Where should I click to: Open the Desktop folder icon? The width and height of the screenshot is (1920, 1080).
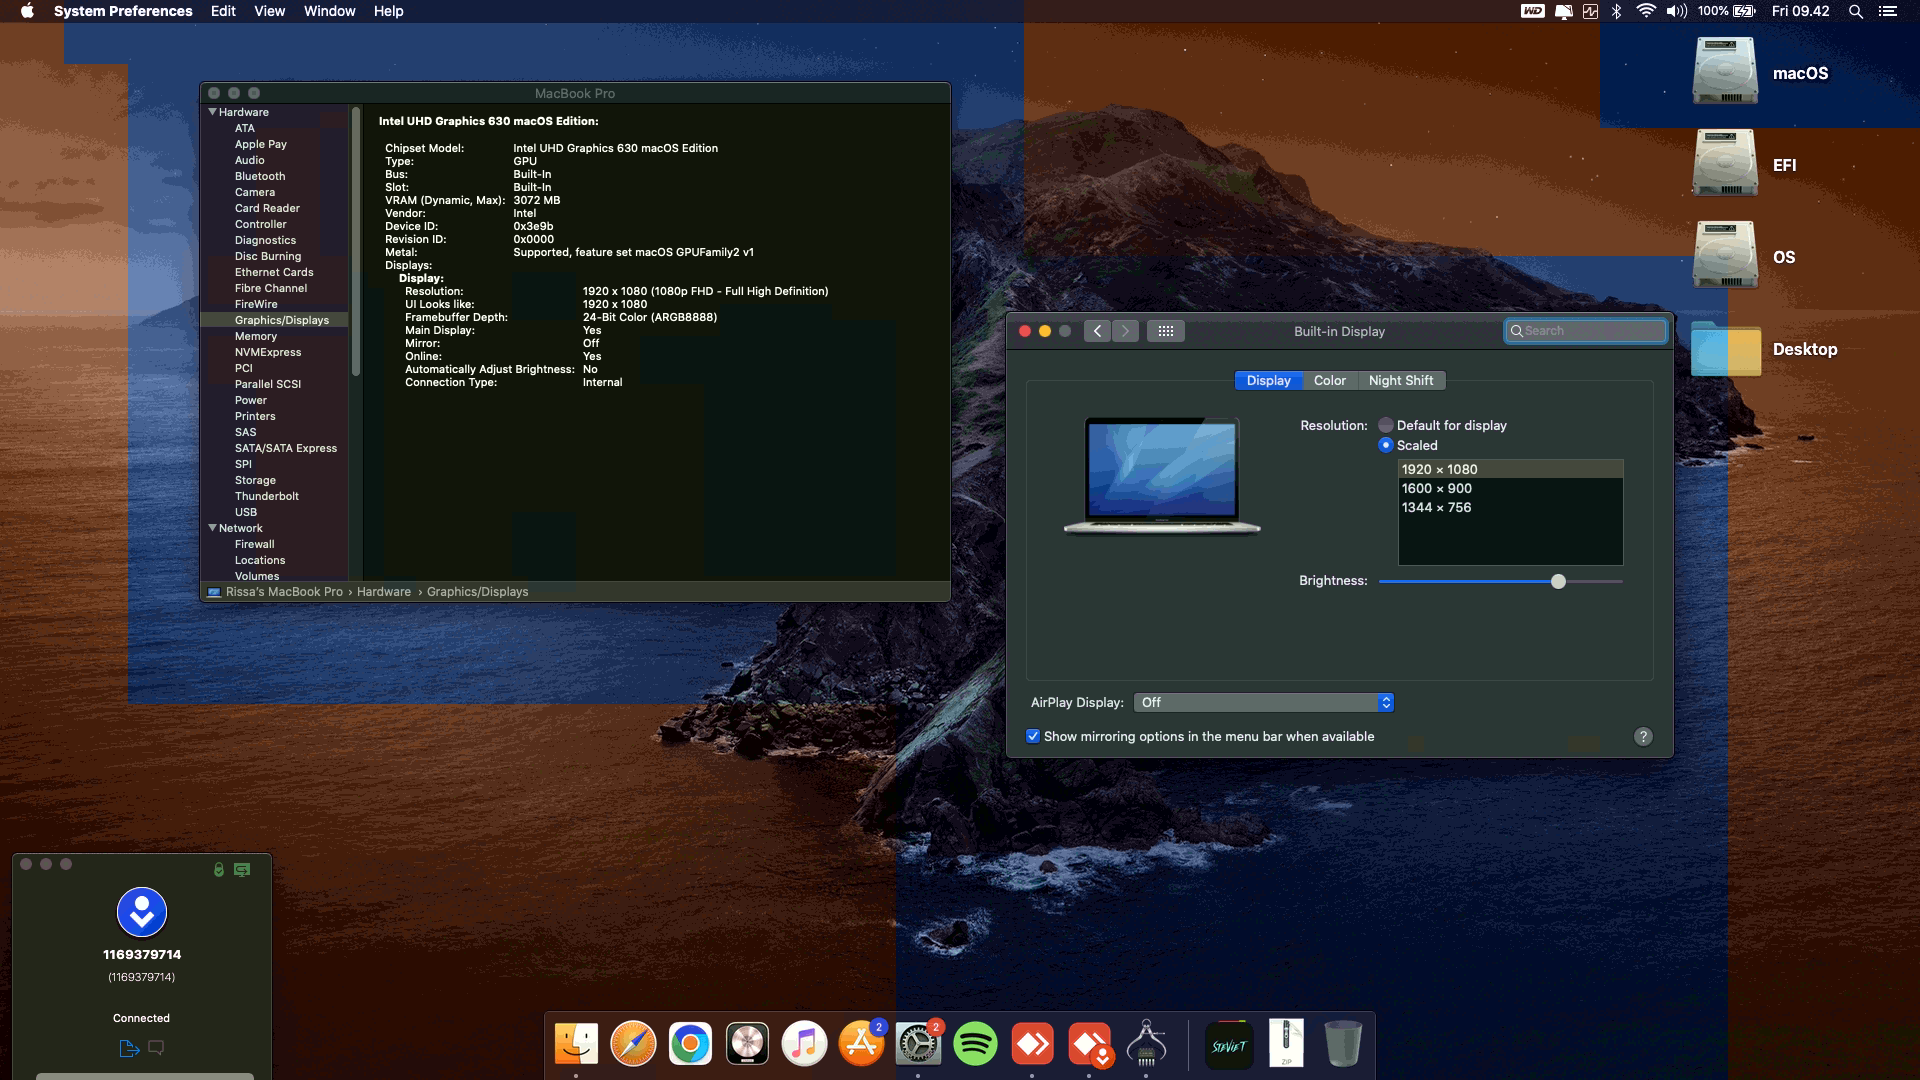tap(1725, 348)
